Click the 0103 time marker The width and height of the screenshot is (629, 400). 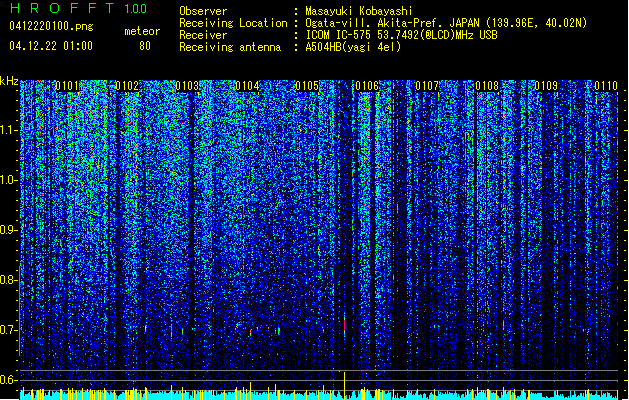[187, 86]
